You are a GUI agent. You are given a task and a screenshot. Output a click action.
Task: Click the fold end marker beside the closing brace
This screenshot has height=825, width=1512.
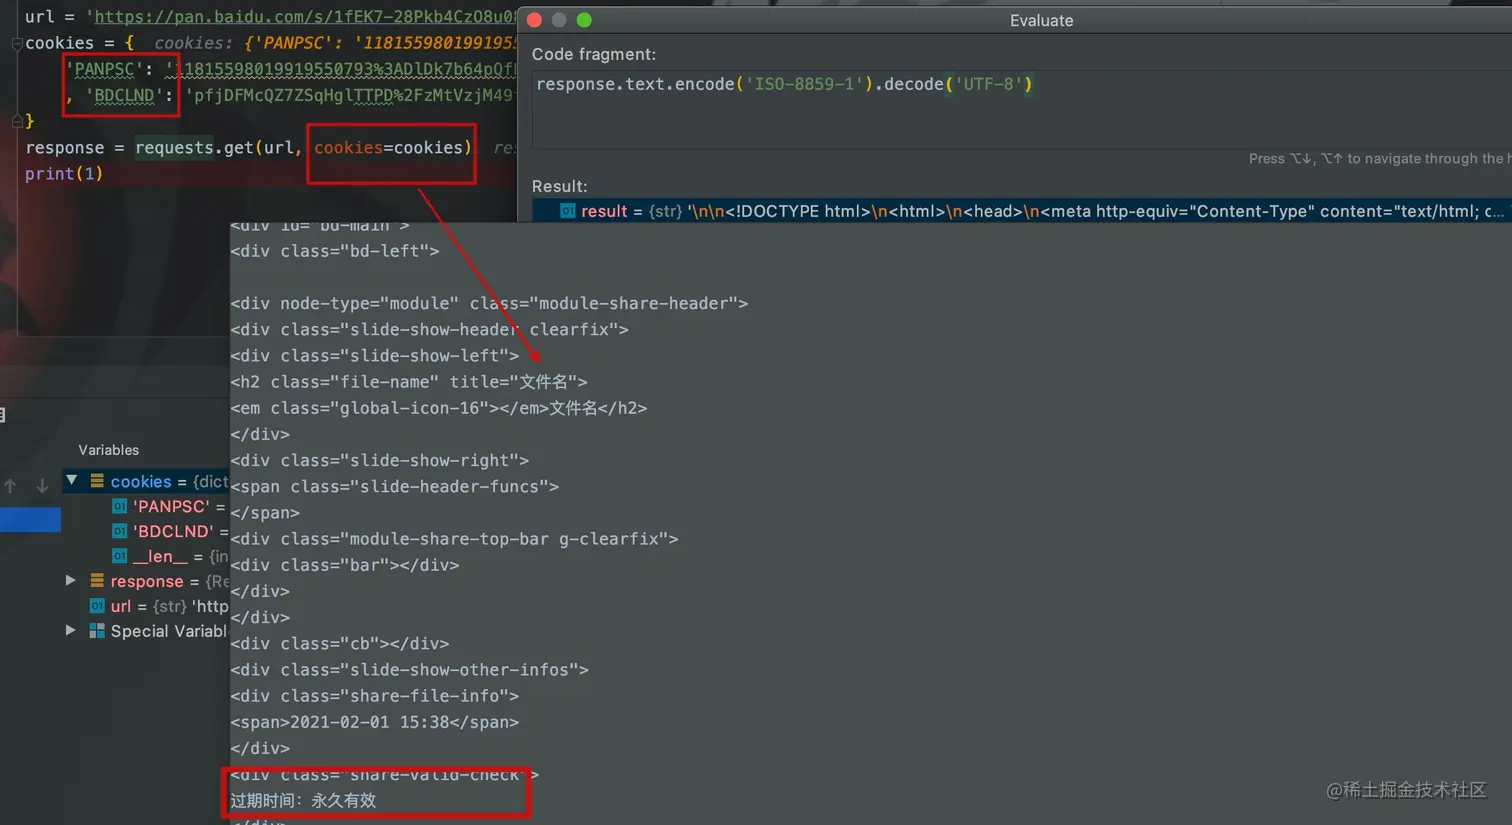[16, 121]
